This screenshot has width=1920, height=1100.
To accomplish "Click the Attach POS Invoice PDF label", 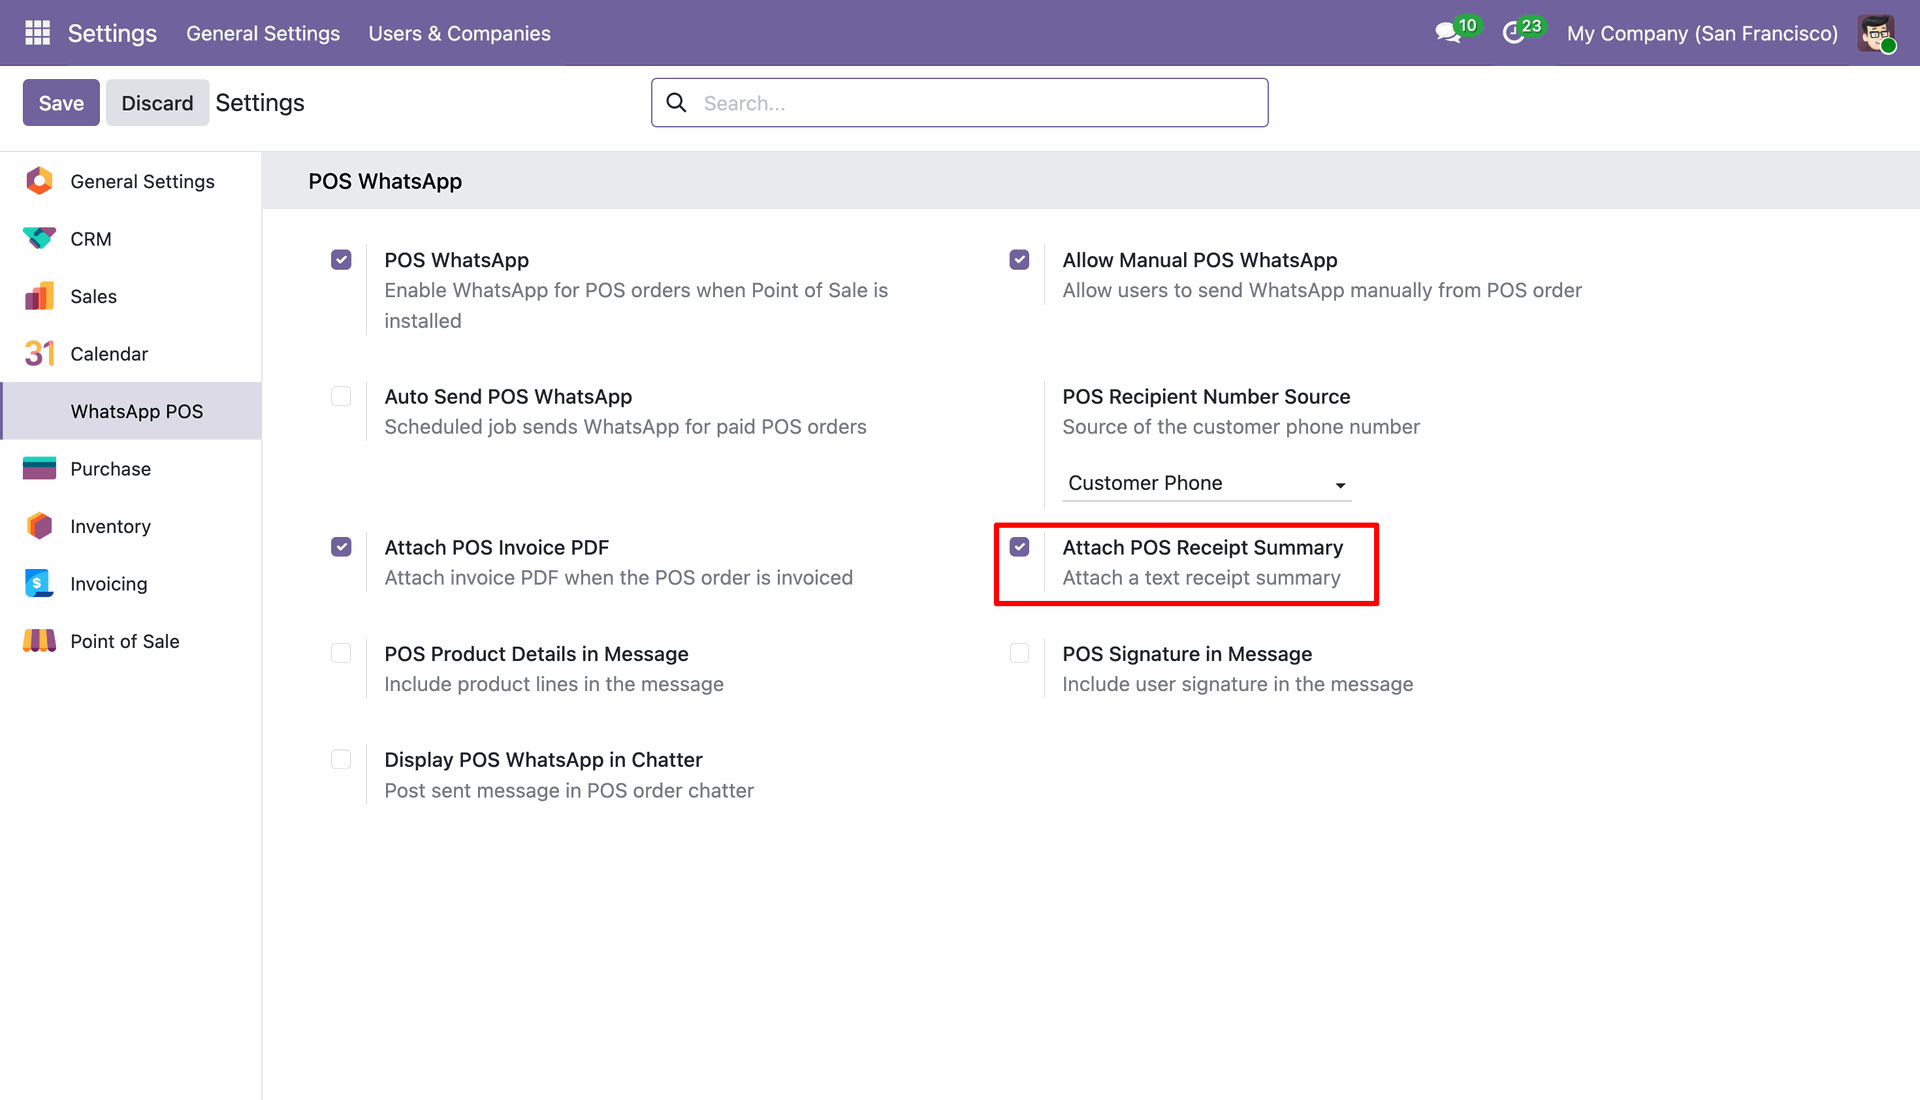I will tap(497, 547).
